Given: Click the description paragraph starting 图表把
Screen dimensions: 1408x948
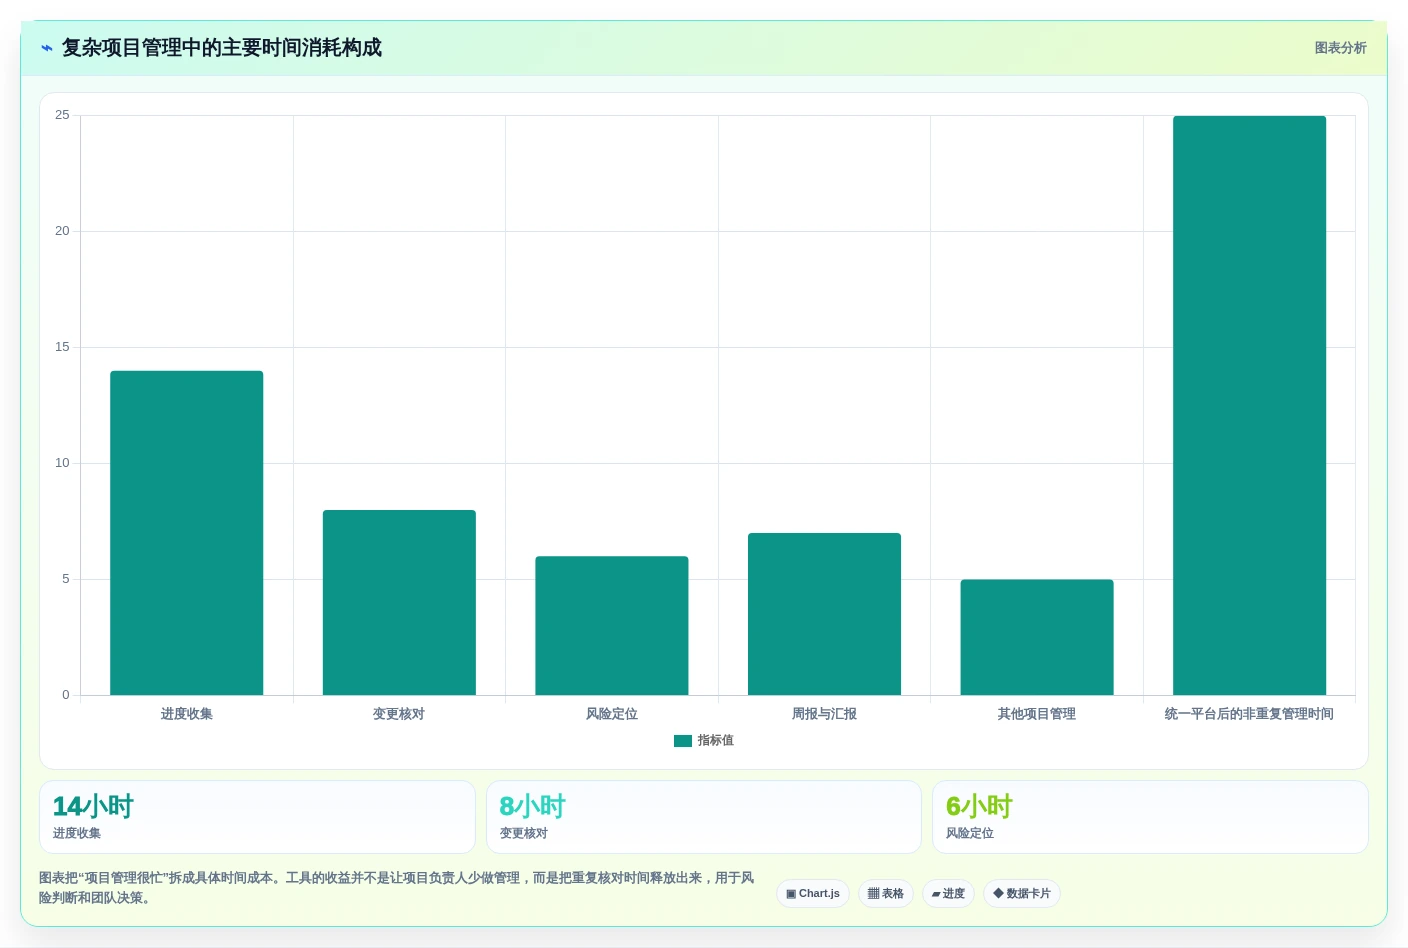Looking at the screenshot, I should [x=397, y=888].
